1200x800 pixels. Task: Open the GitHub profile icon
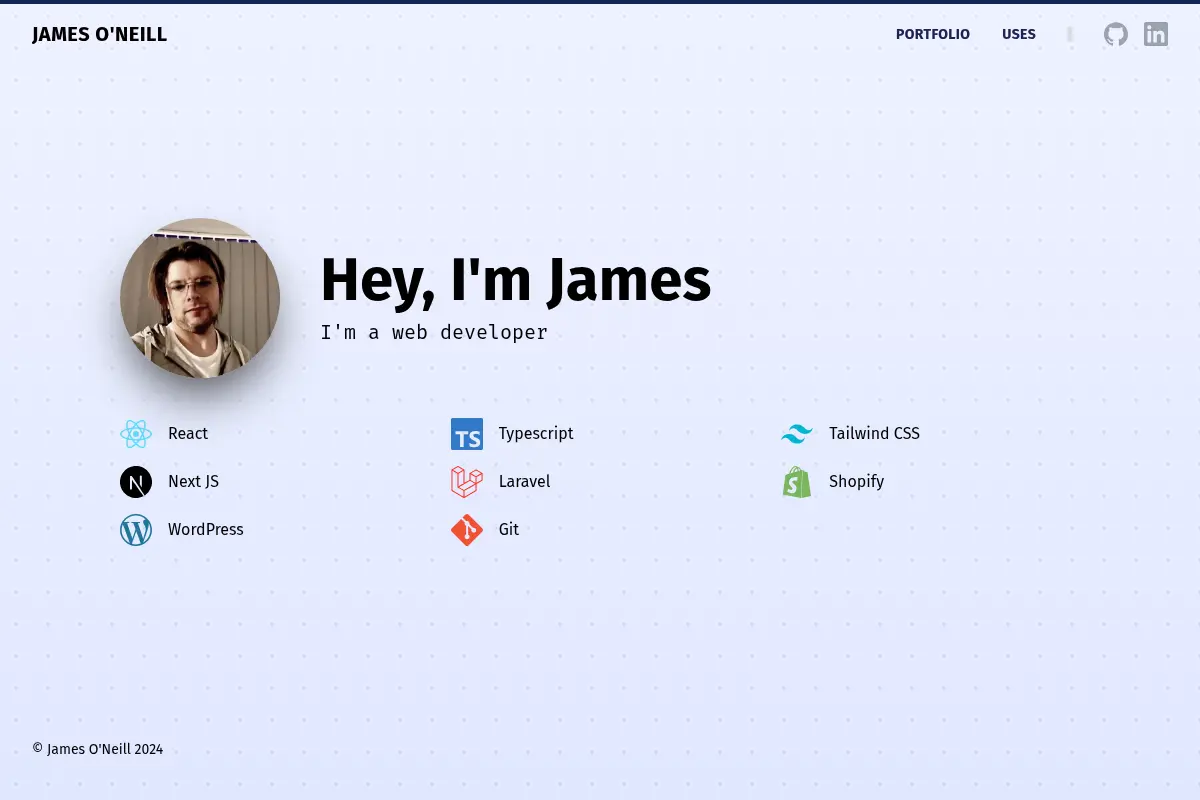pyautogui.click(x=1116, y=34)
